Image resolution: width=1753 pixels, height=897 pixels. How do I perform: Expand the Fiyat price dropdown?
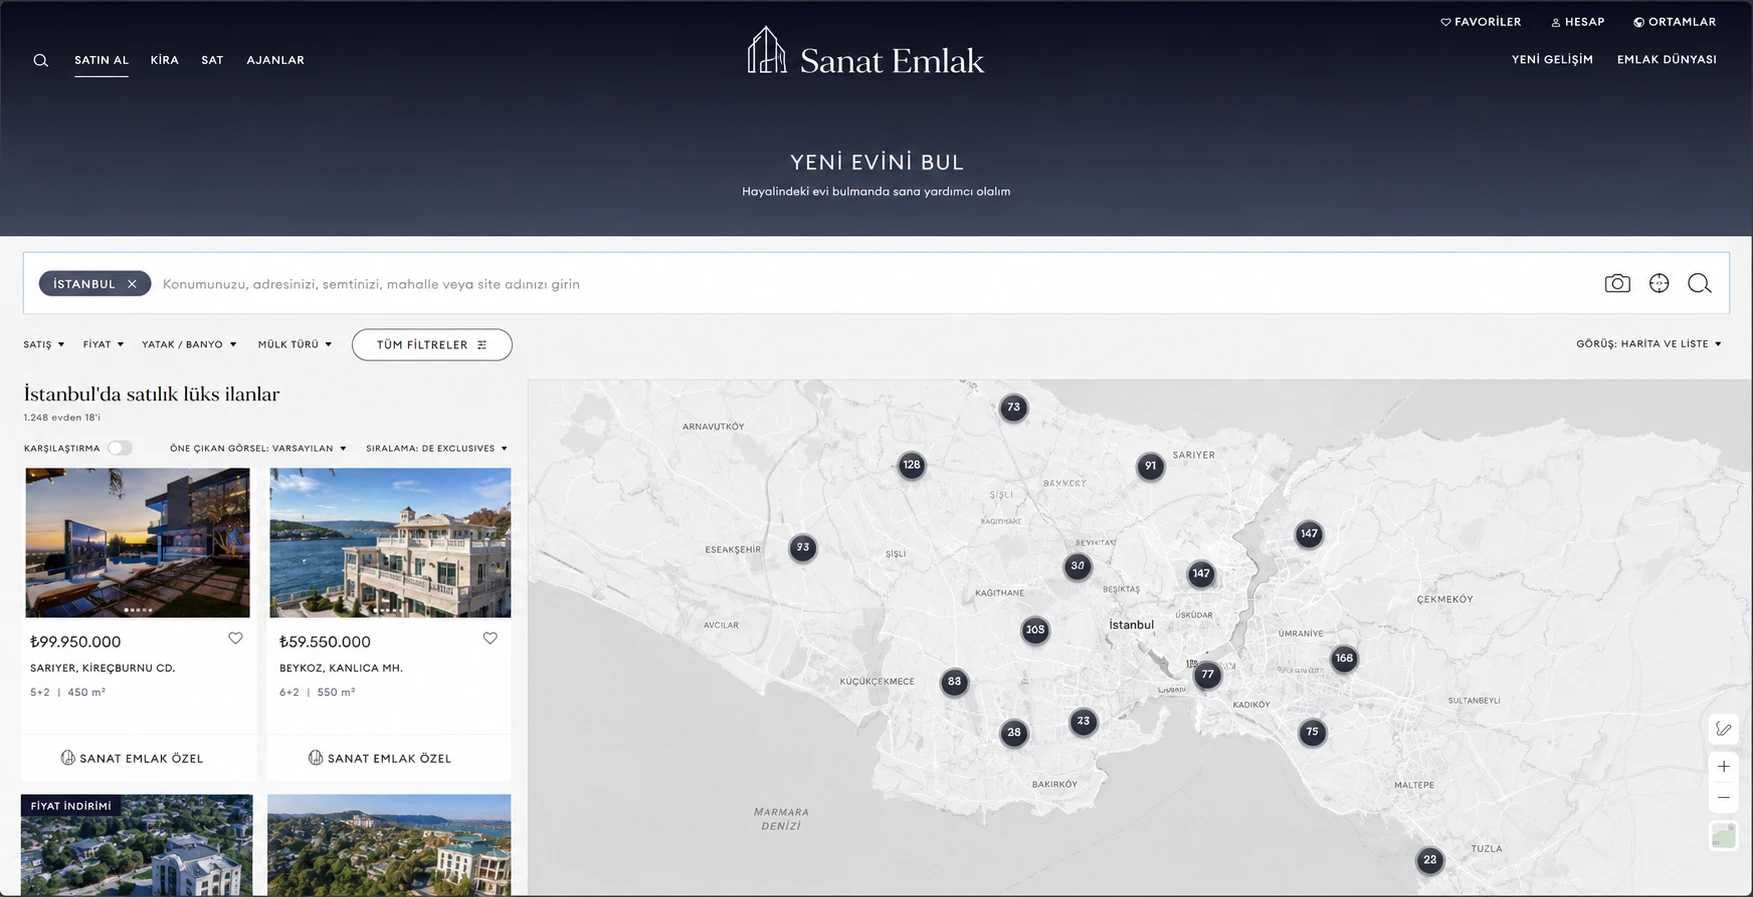[103, 344]
